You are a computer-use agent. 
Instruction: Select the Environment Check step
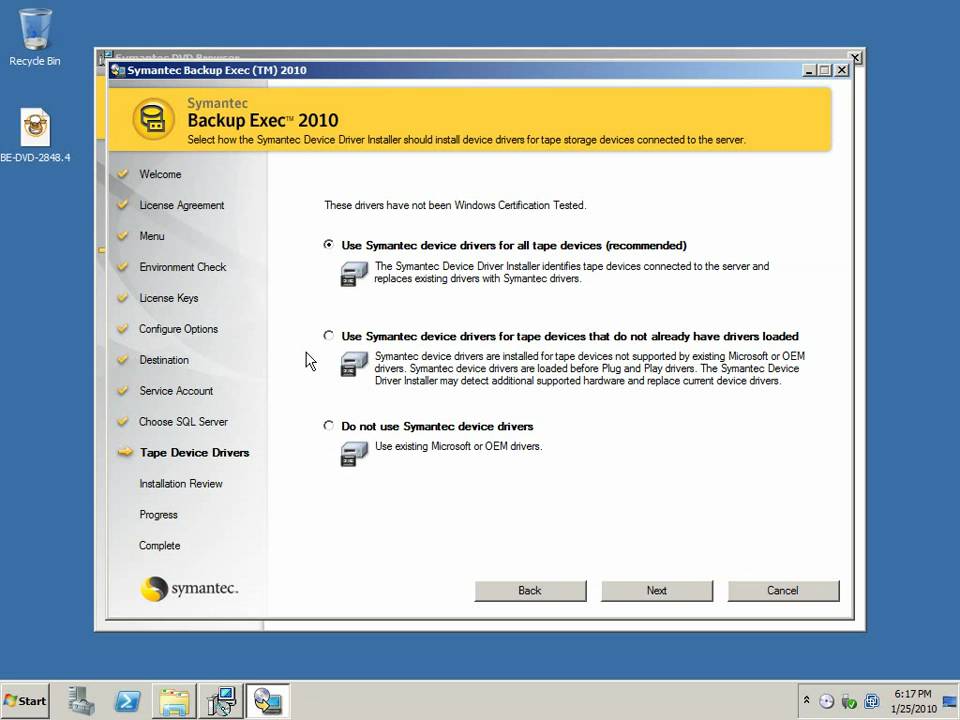coord(183,267)
